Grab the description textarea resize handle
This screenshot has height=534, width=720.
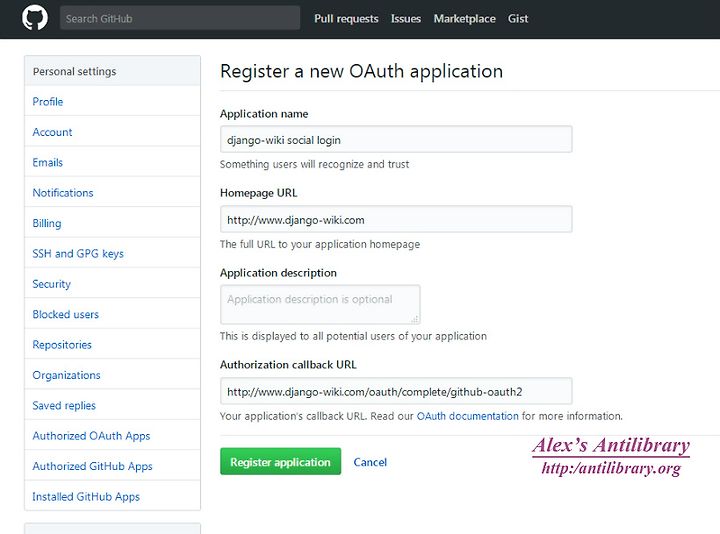pyautogui.click(x=415, y=319)
